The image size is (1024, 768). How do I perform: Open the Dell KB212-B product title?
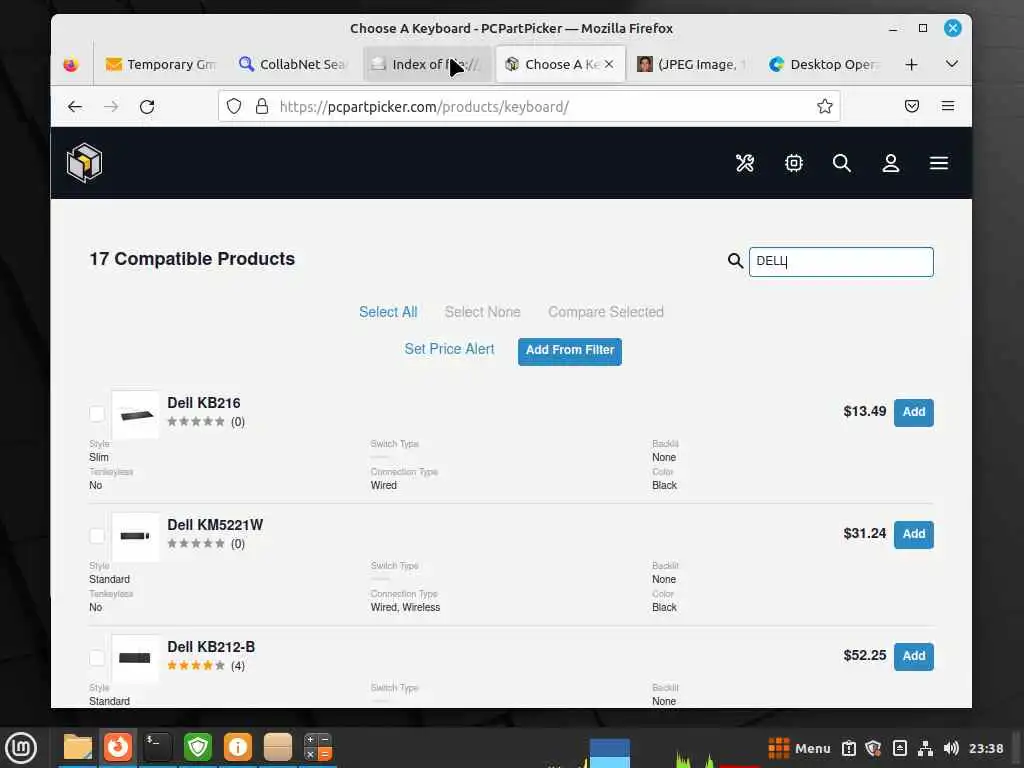click(211, 647)
